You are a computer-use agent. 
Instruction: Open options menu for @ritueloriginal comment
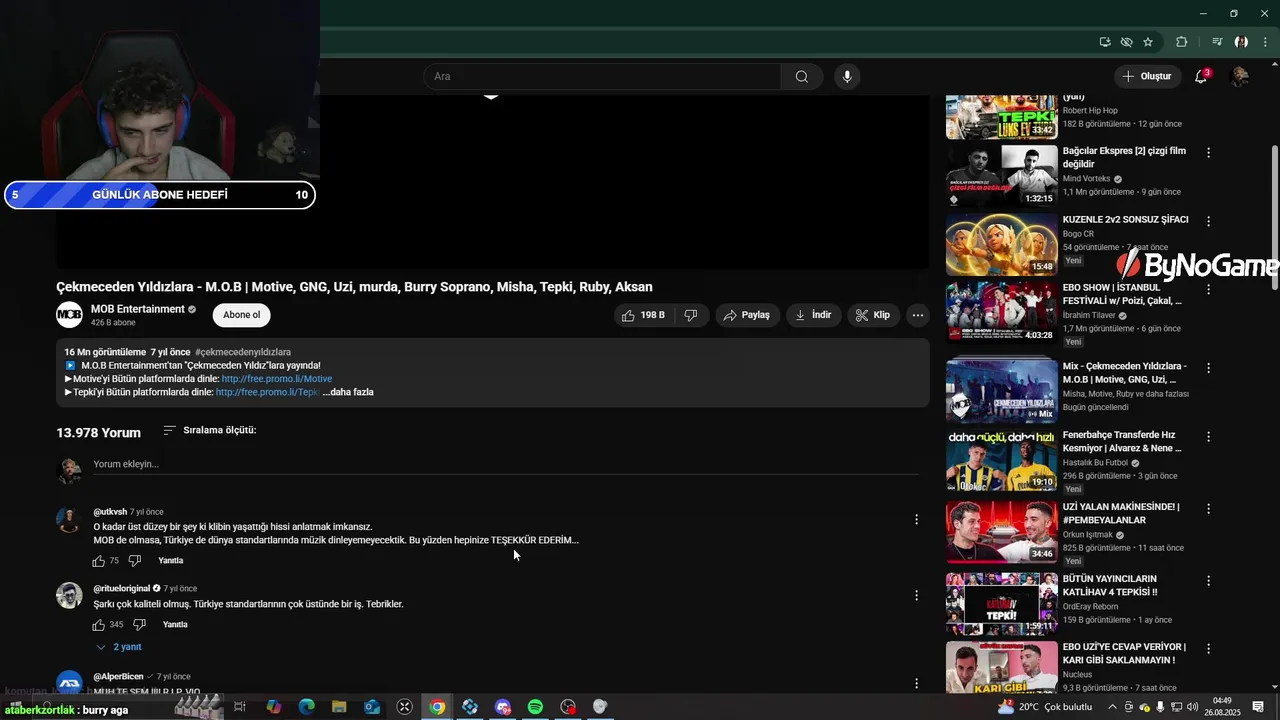(916, 595)
